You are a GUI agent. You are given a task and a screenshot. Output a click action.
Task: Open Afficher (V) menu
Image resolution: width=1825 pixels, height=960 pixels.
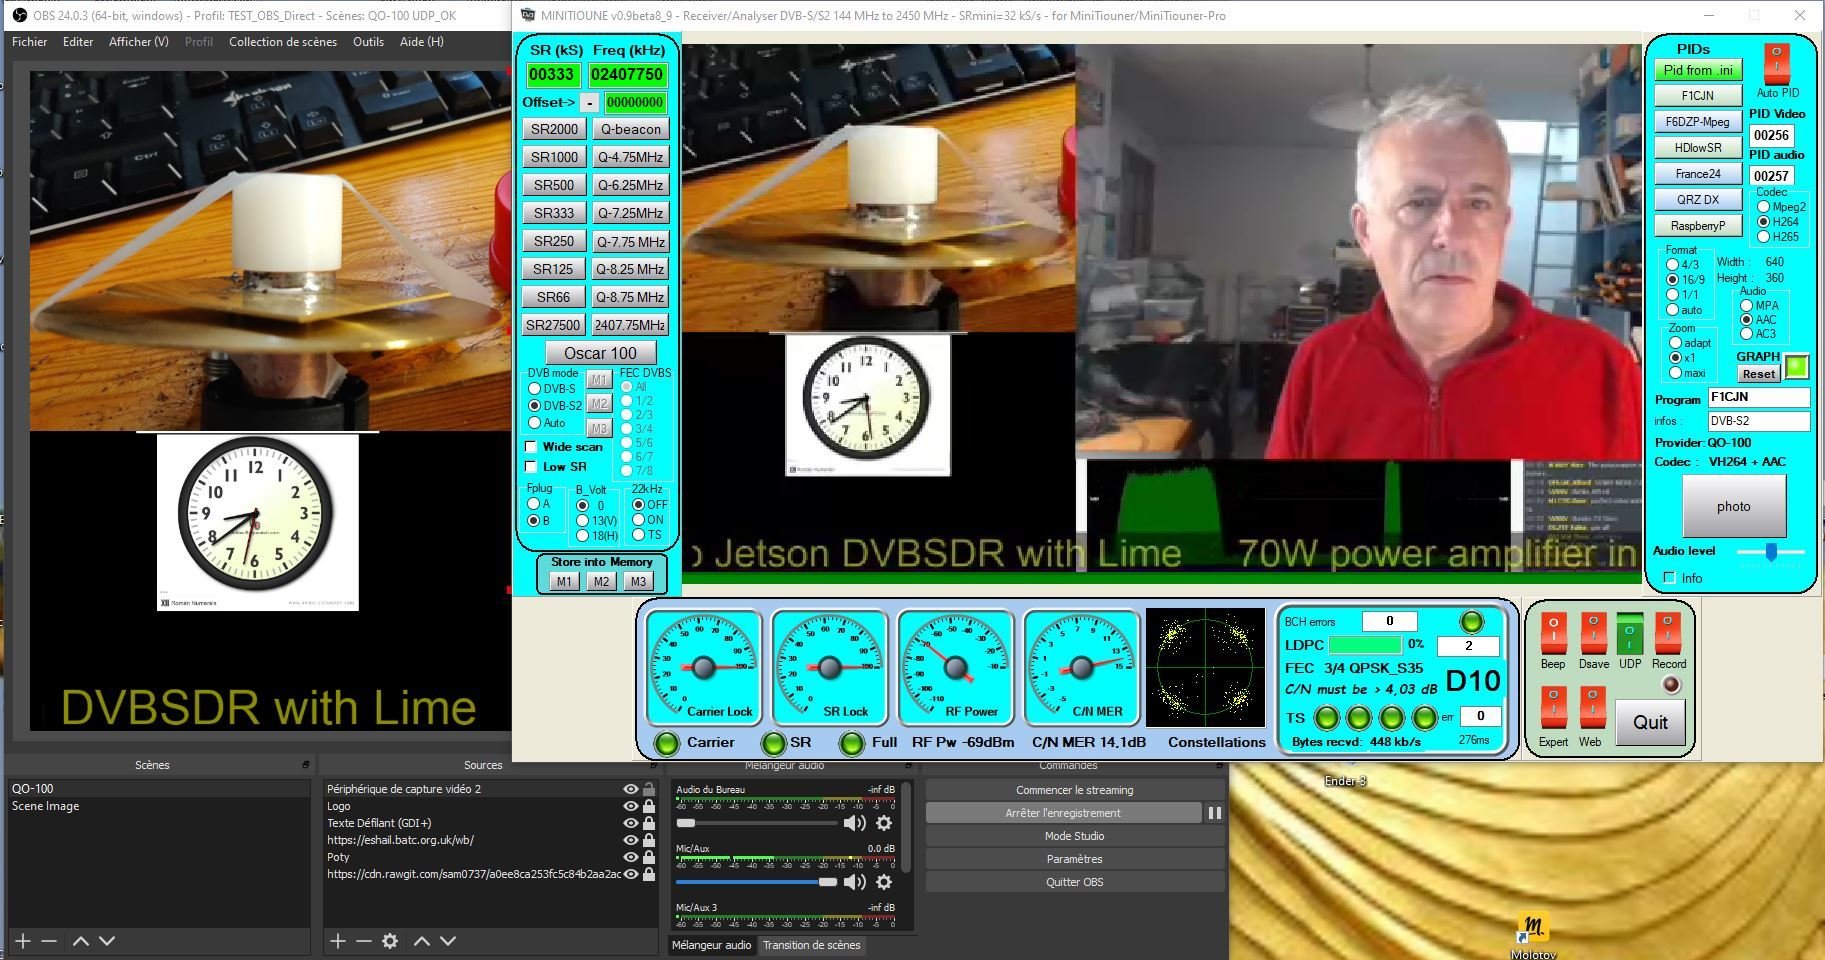139,42
